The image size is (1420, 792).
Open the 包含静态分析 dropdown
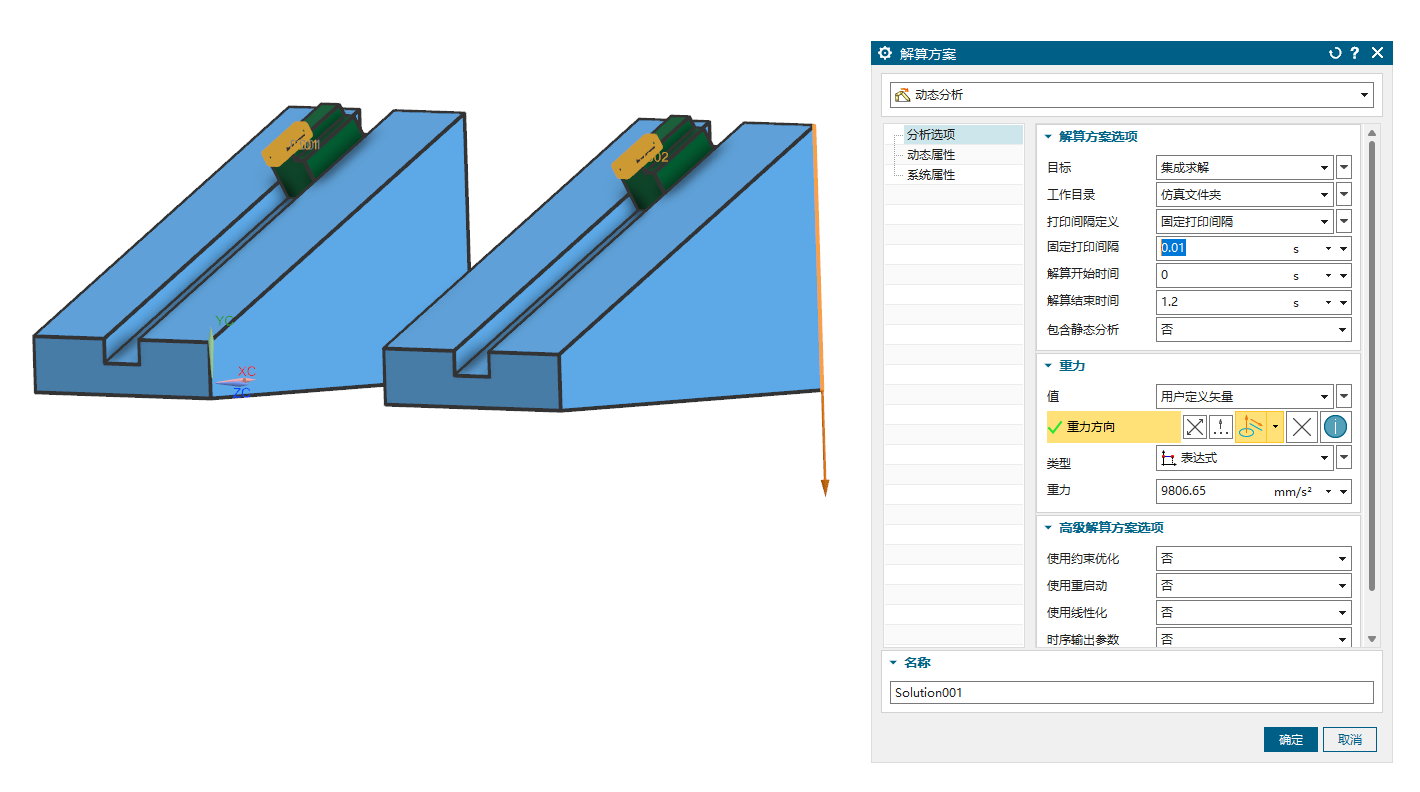click(1342, 329)
